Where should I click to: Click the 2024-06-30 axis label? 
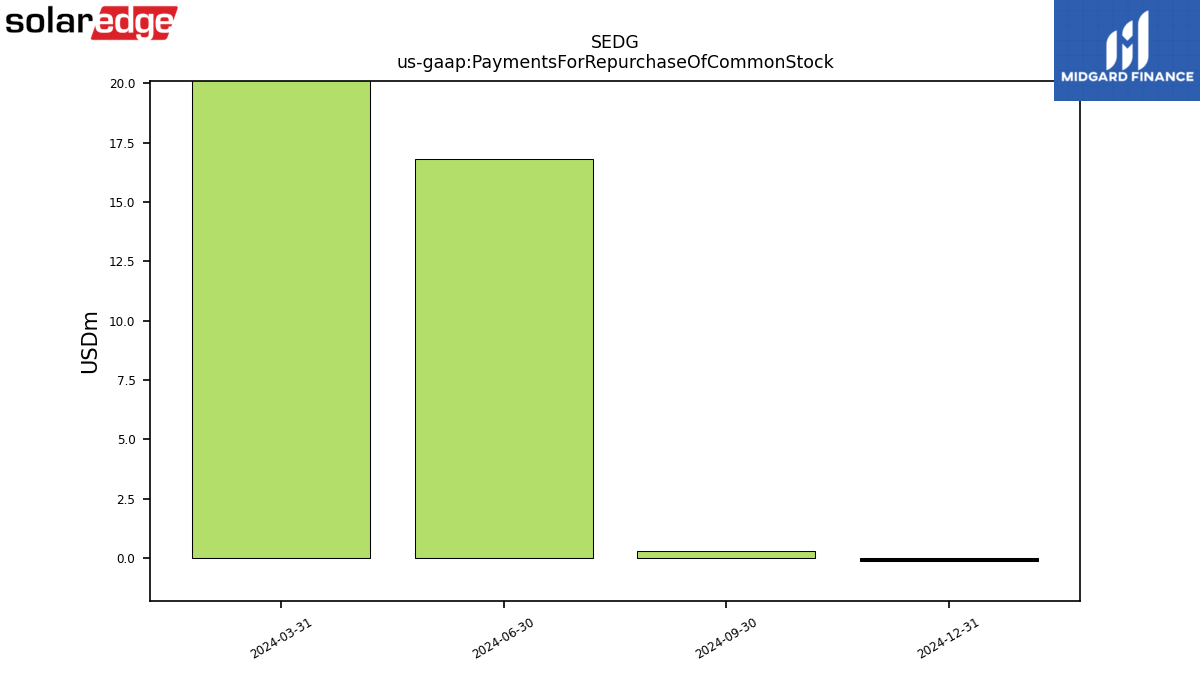tap(503, 639)
